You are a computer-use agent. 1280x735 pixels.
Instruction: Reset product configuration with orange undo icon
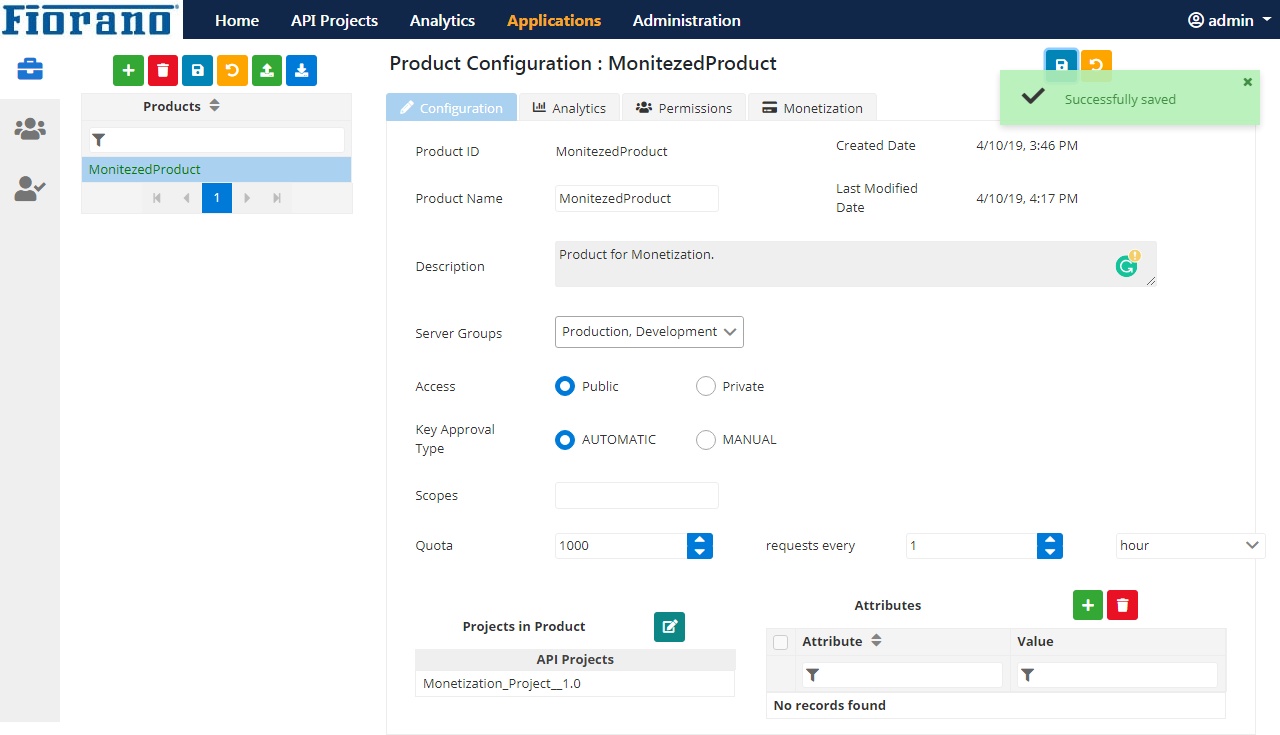1096,63
